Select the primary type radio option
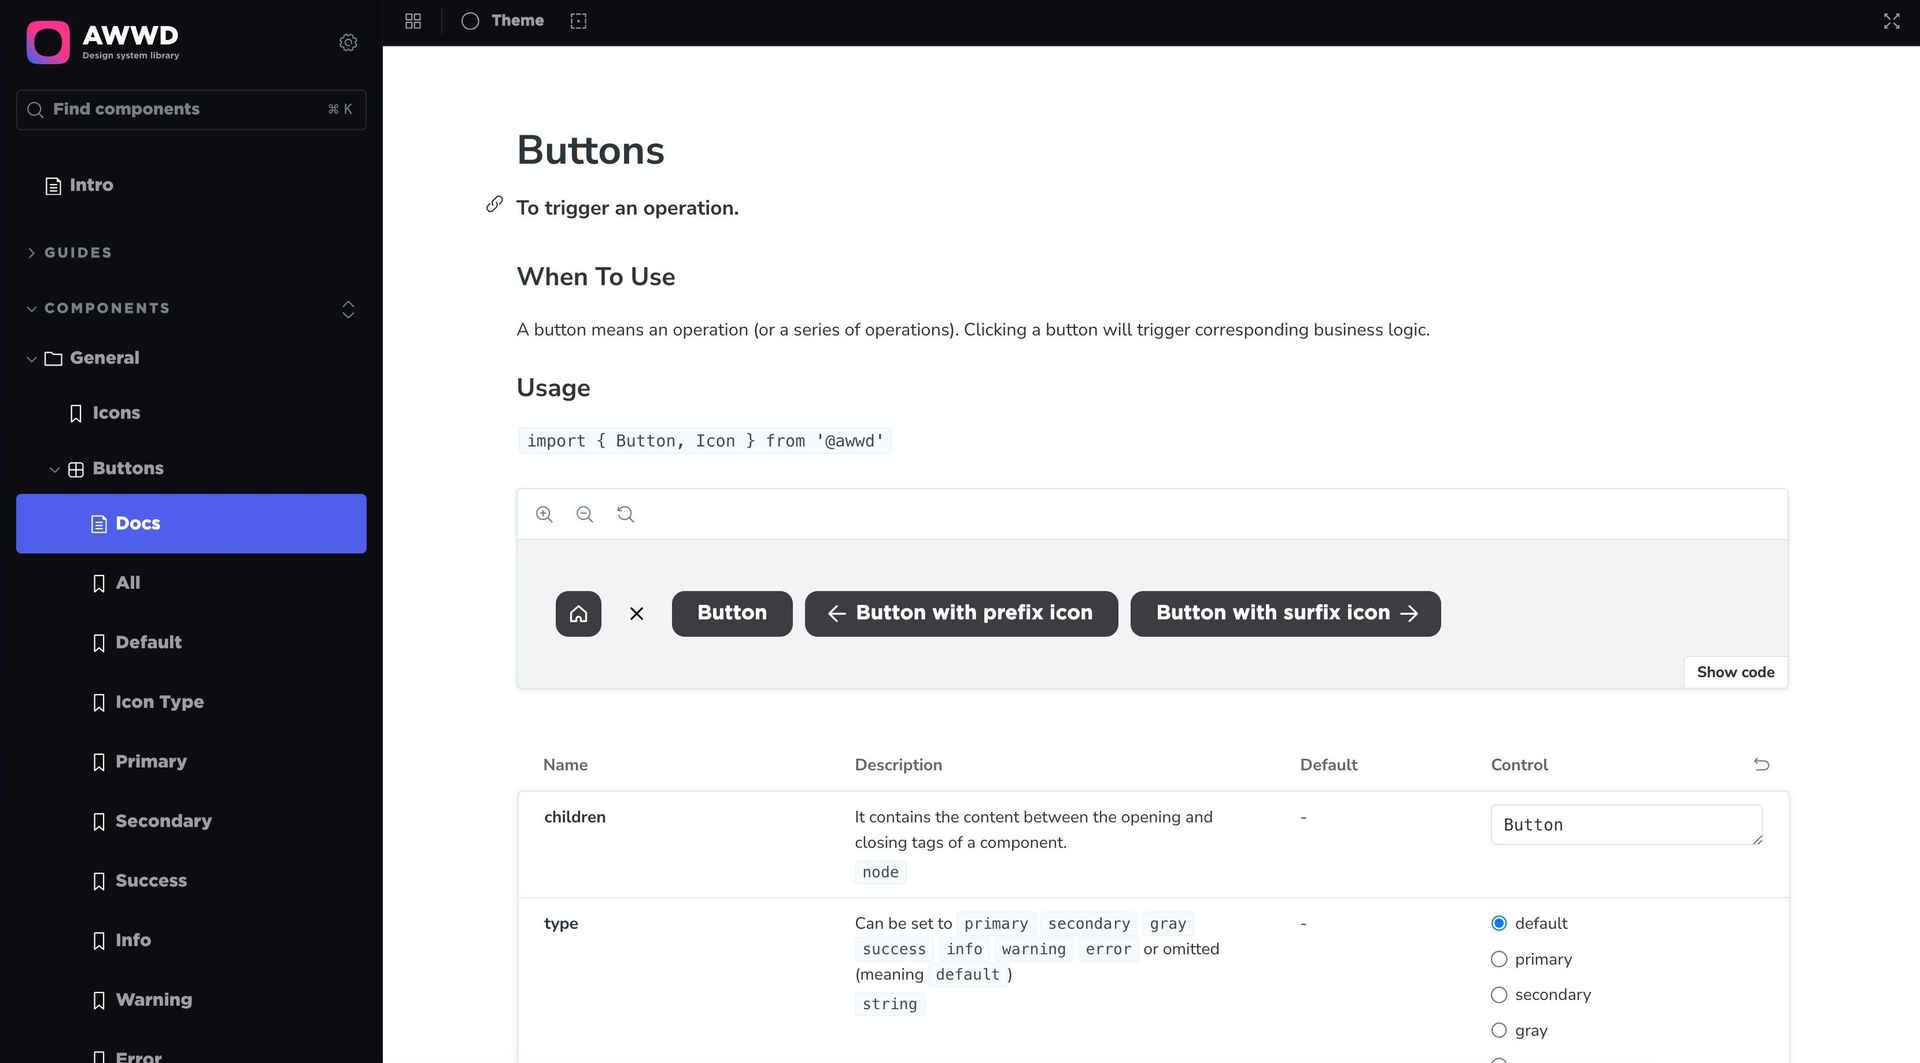This screenshot has width=1920, height=1063. tap(1499, 959)
